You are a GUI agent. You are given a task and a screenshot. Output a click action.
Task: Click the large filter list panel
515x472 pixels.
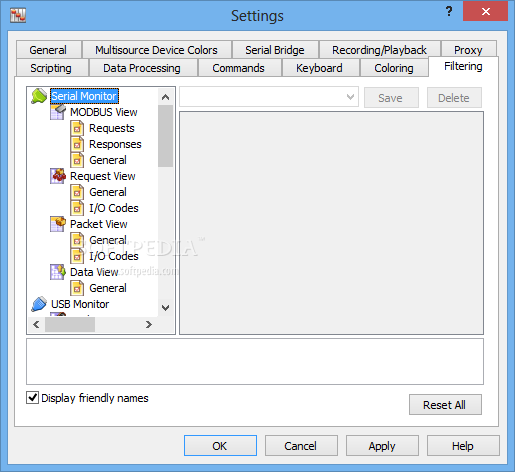[331, 223]
